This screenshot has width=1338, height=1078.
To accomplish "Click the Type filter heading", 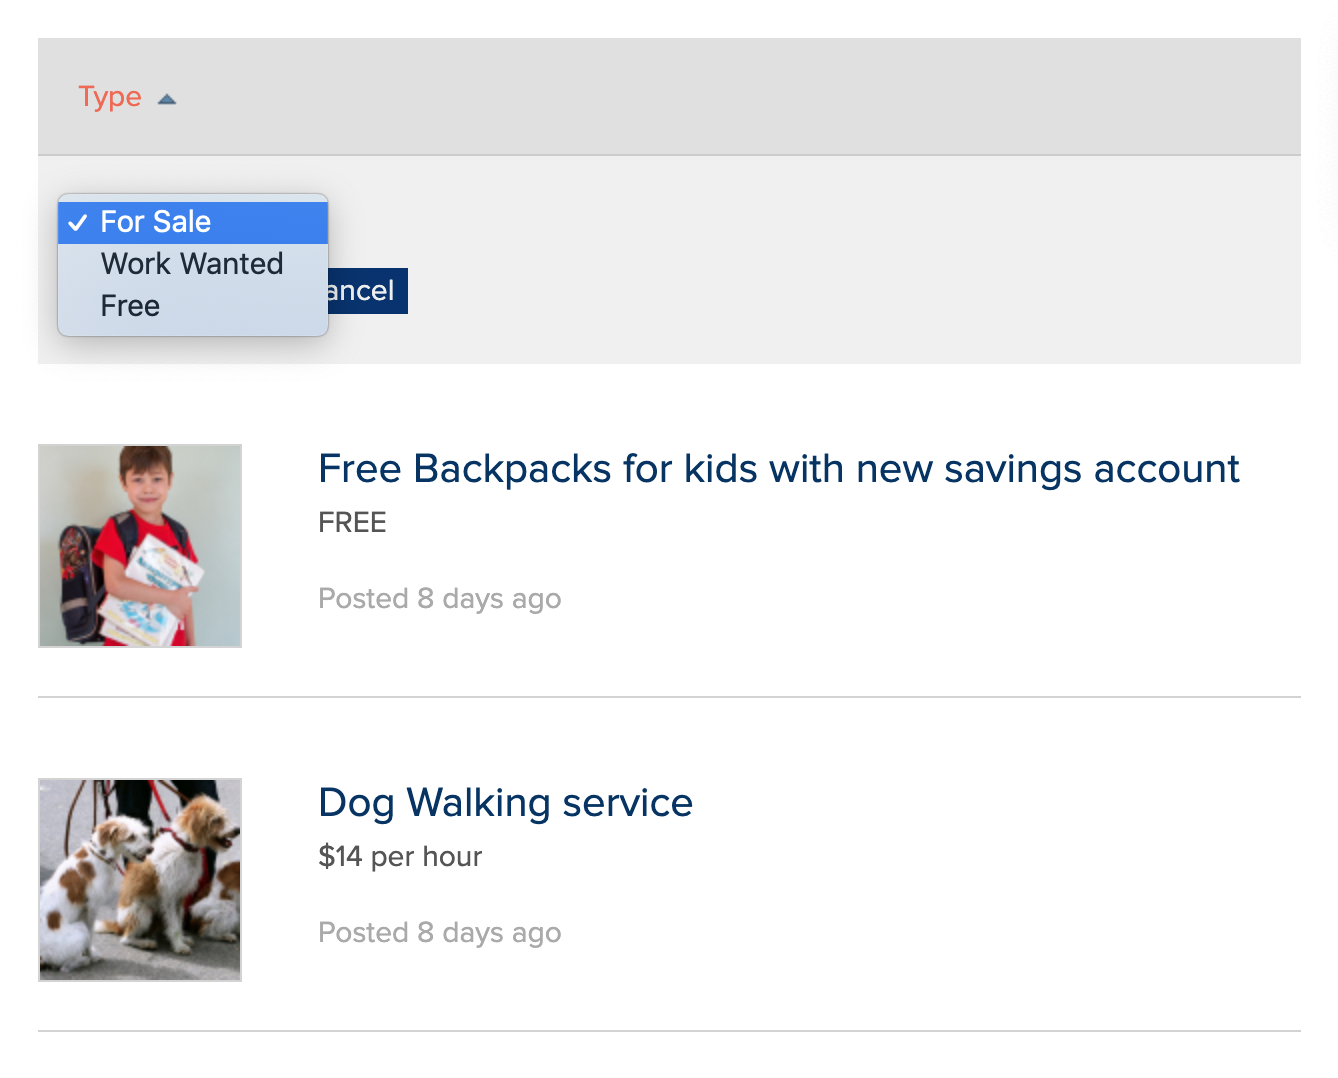I will [x=110, y=97].
